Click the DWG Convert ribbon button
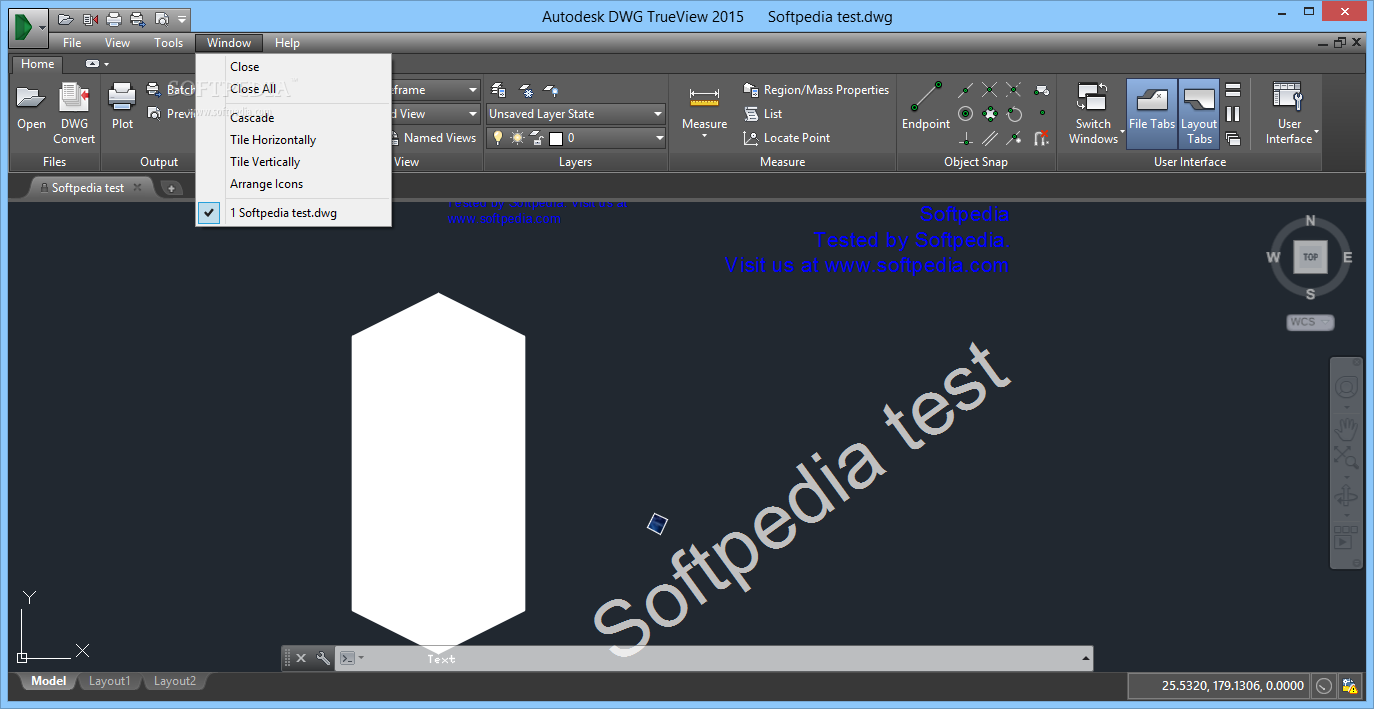This screenshot has width=1374, height=709. point(74,113)
